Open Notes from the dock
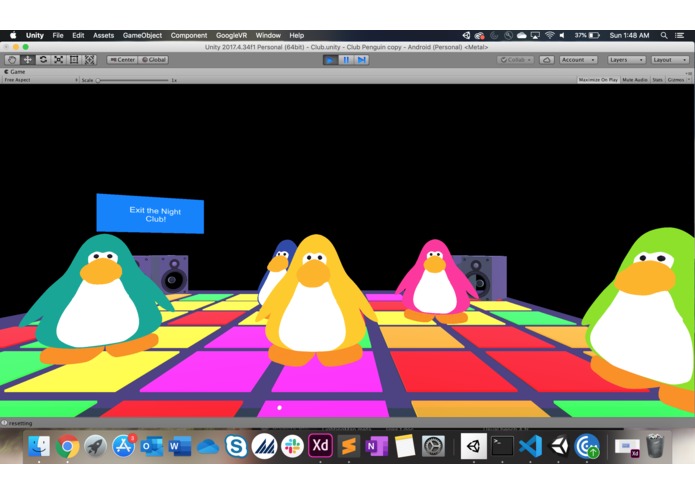Viewport: 695px width, 494px height. [405, 446]
